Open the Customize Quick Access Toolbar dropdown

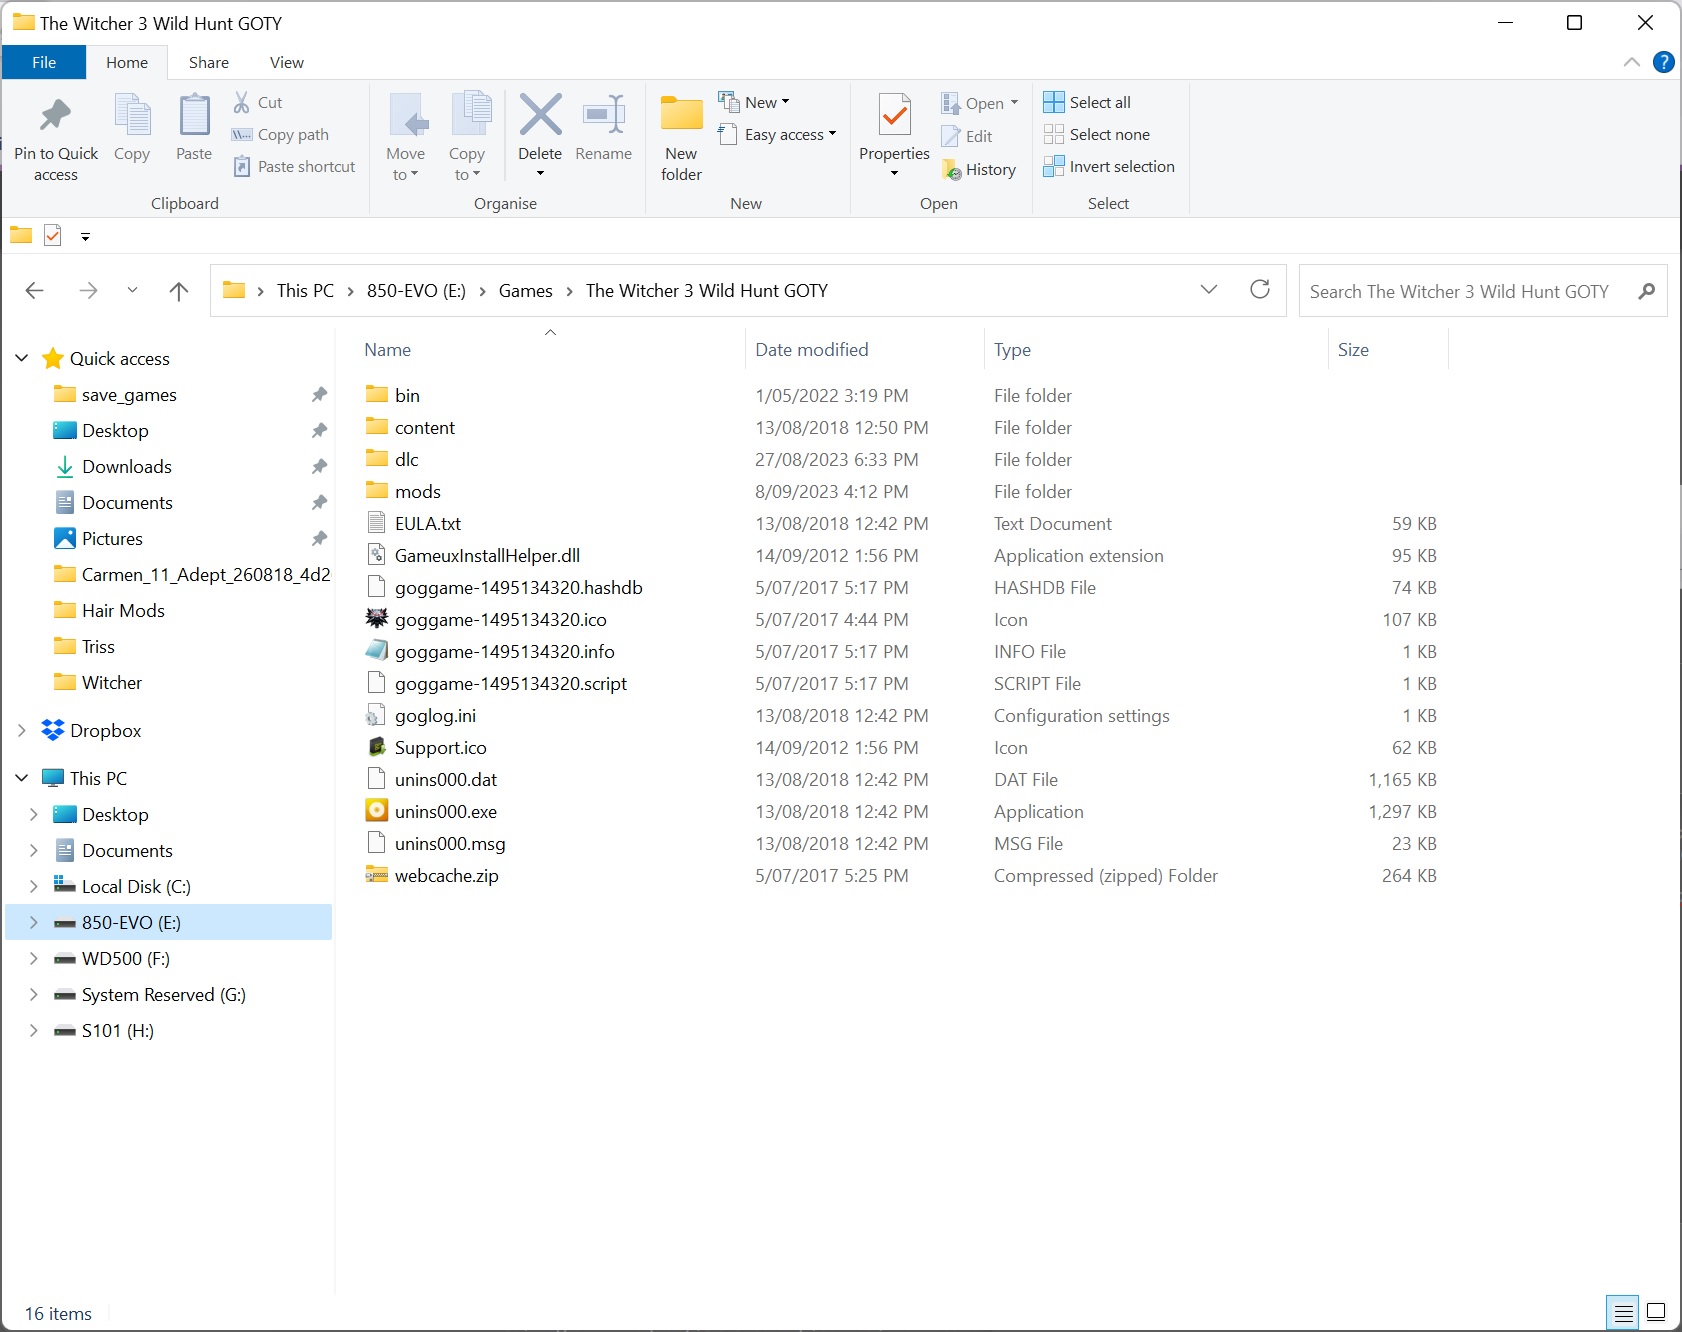[85, 237]
